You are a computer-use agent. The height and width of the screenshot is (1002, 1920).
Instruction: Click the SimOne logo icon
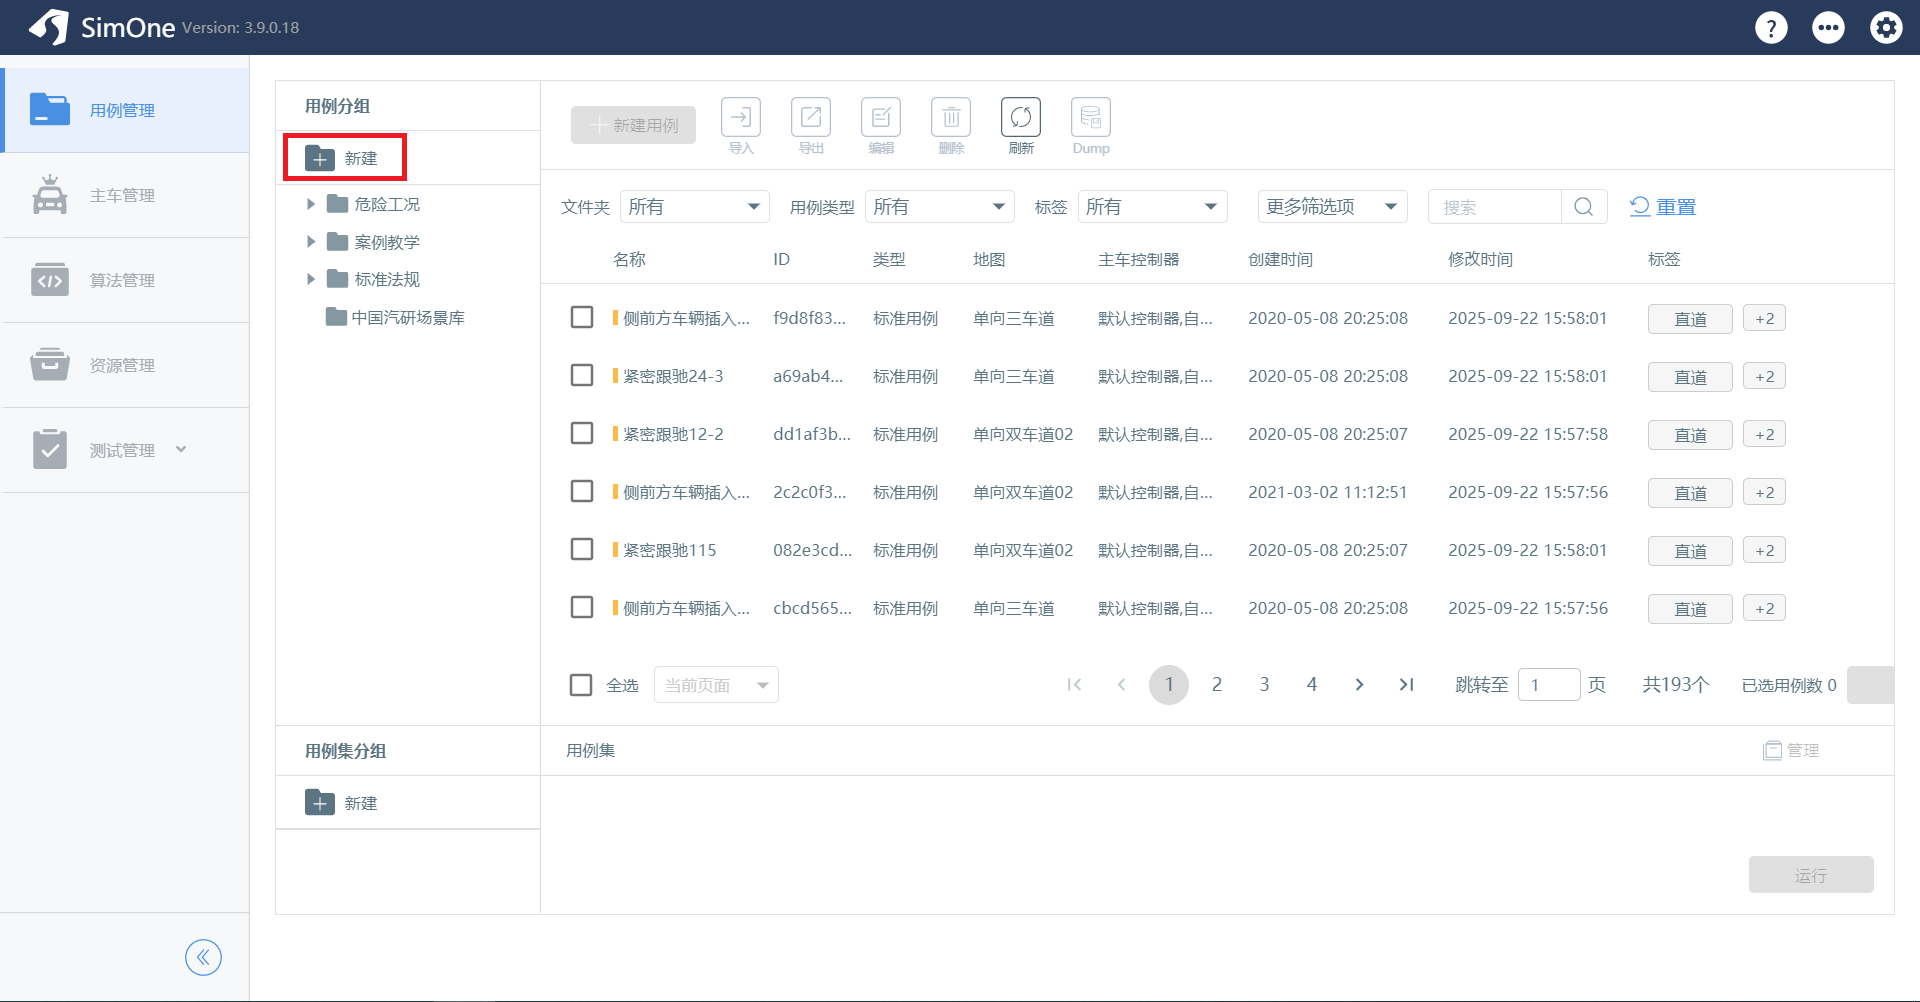[49, 27]
